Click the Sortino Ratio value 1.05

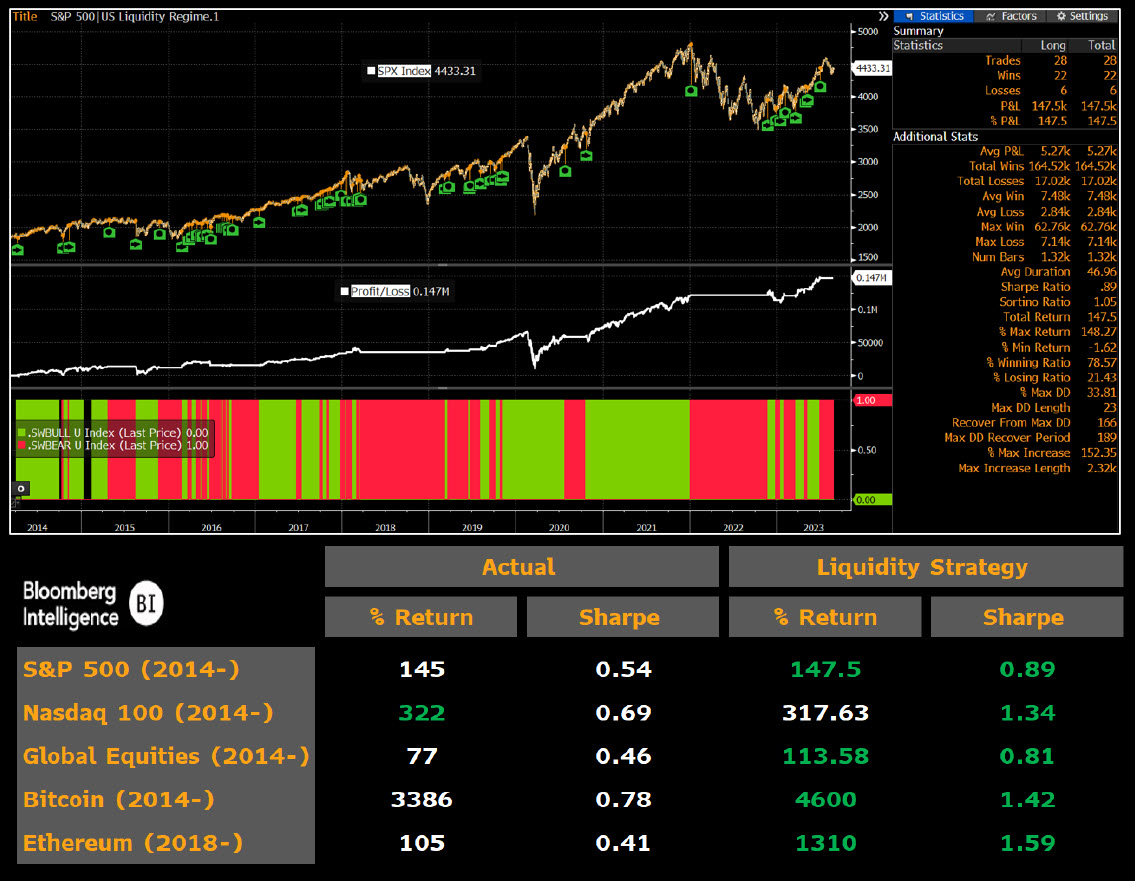[x=1105, y=302]
